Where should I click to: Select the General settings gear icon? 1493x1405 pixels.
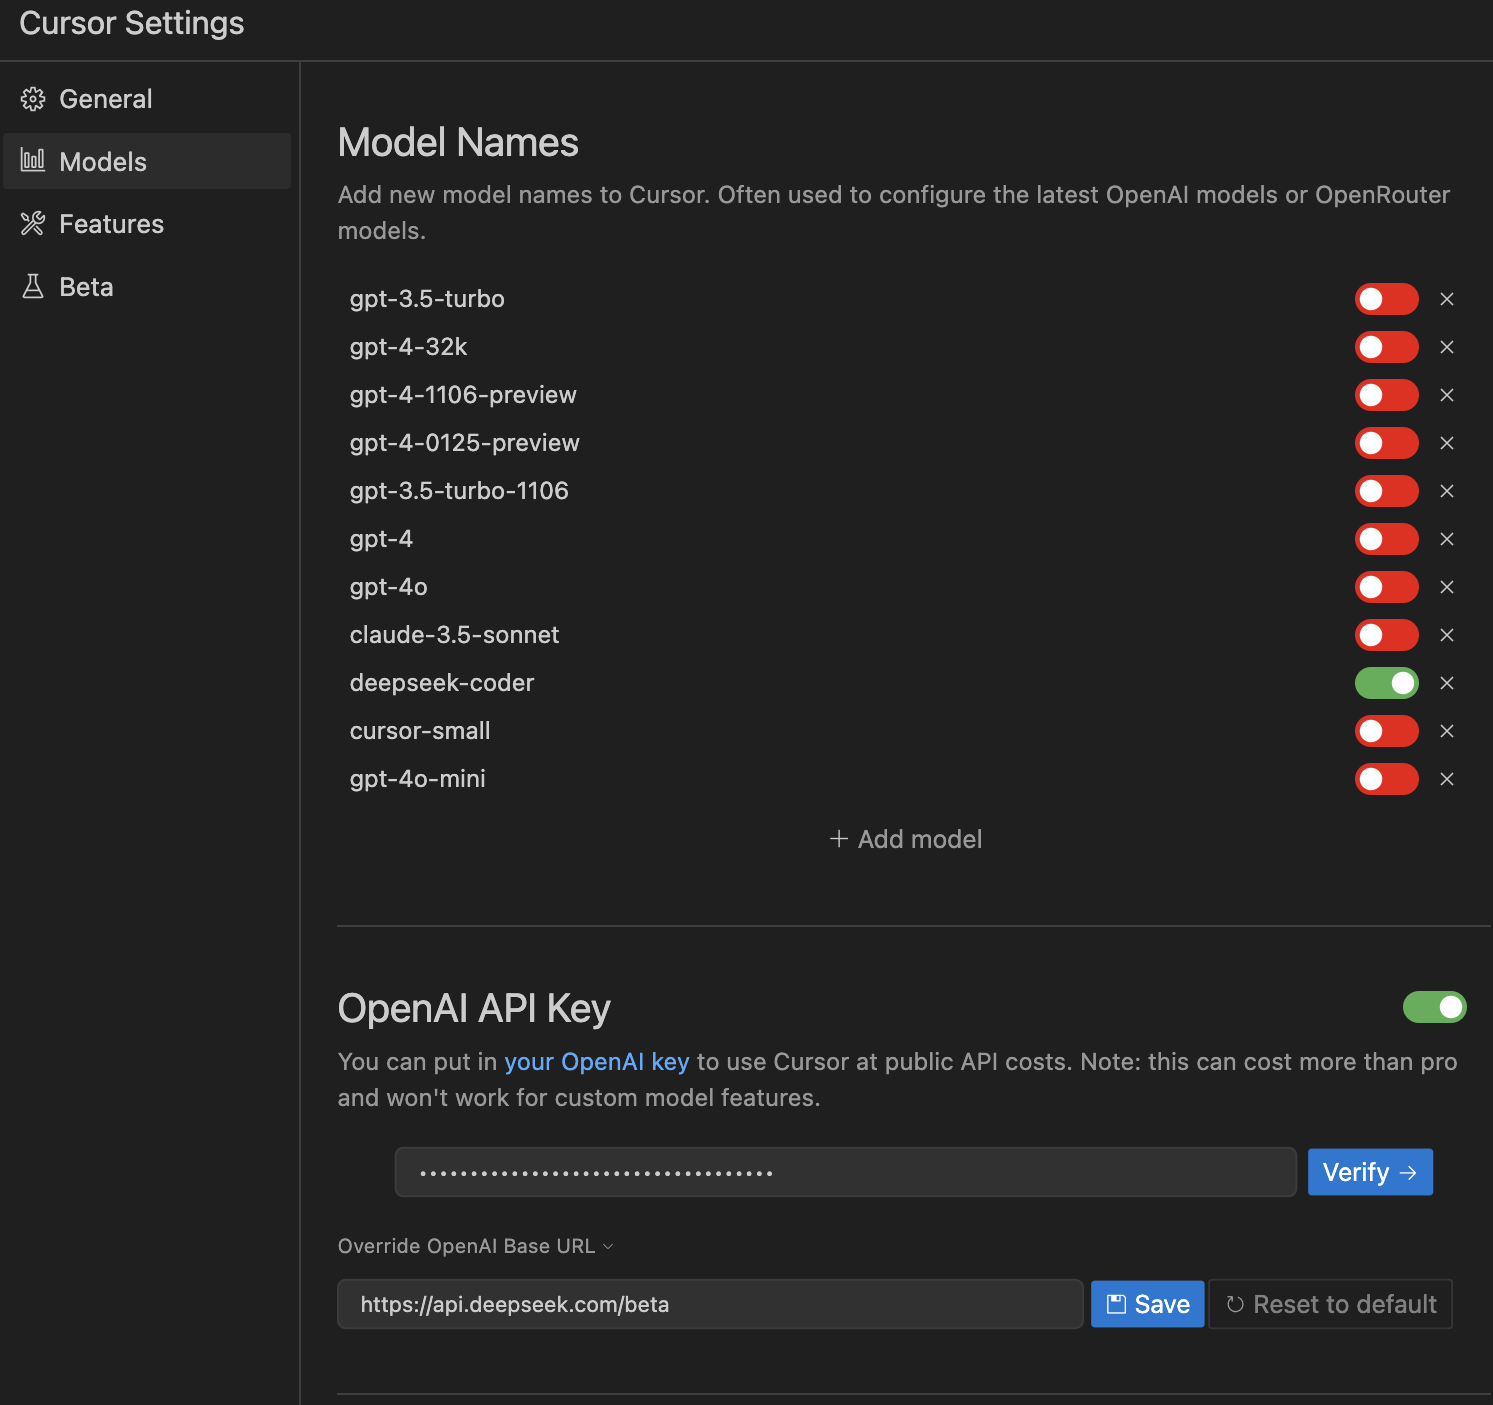click(33, 98)
